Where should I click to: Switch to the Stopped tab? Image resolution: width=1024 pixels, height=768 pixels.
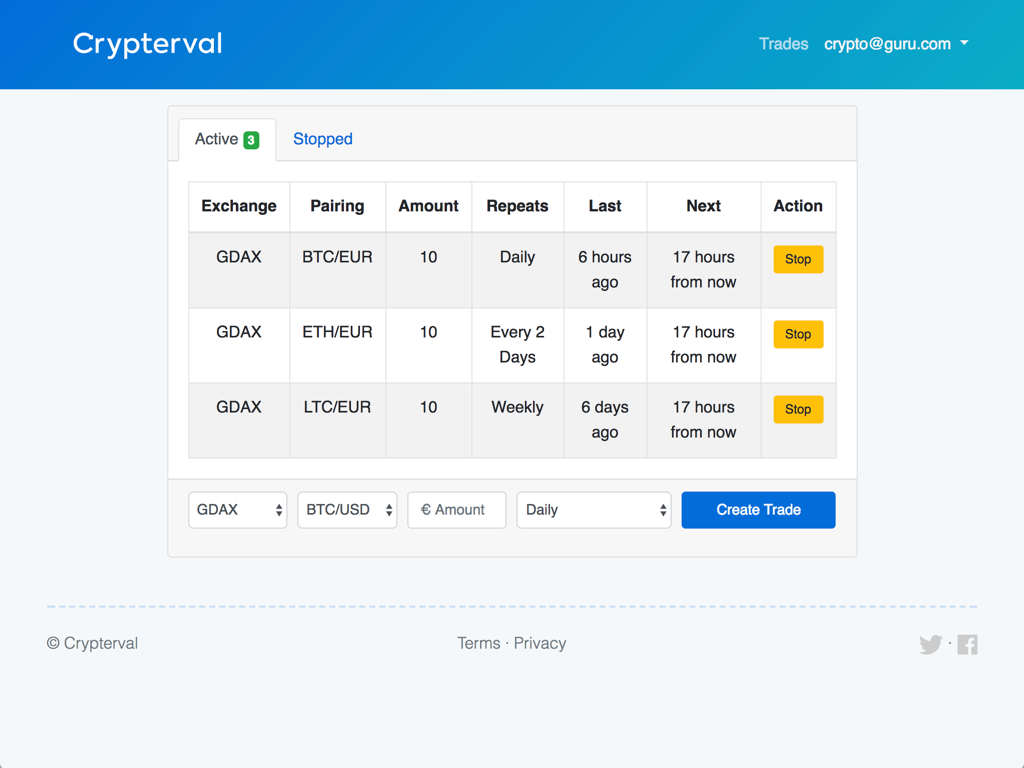(323, 139)
